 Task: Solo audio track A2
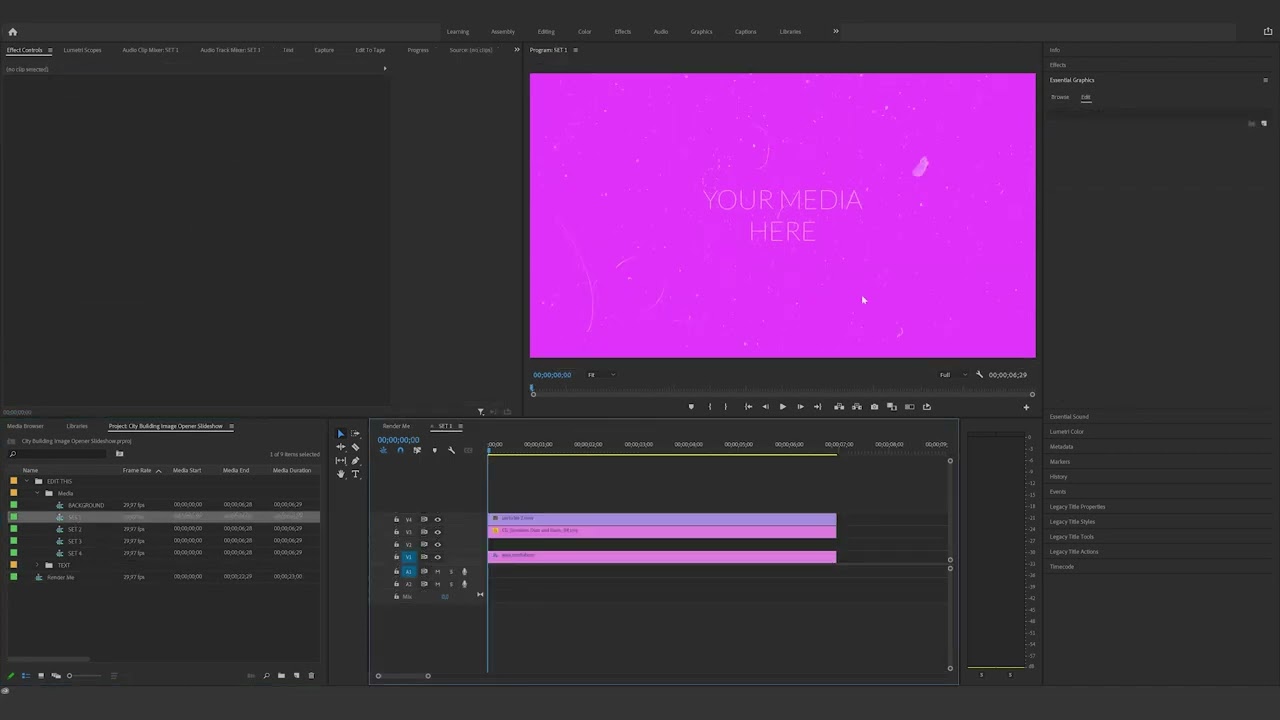pyautogui.click(x=450, y=584)
